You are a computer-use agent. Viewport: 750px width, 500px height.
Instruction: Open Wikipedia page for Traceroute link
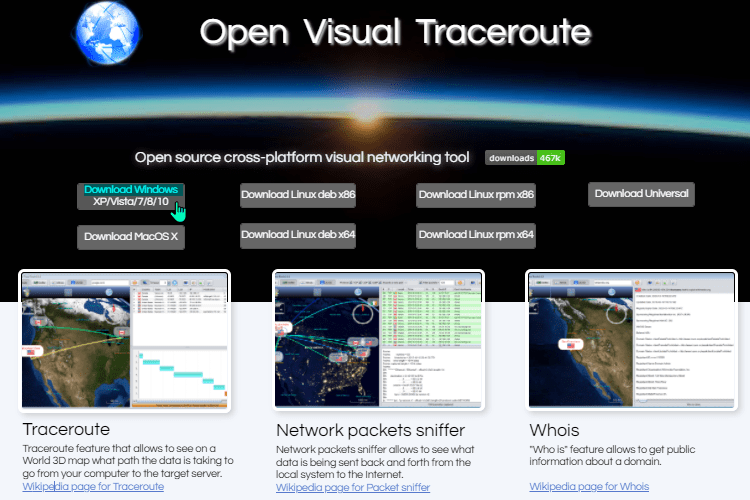(x=93, y=487)
